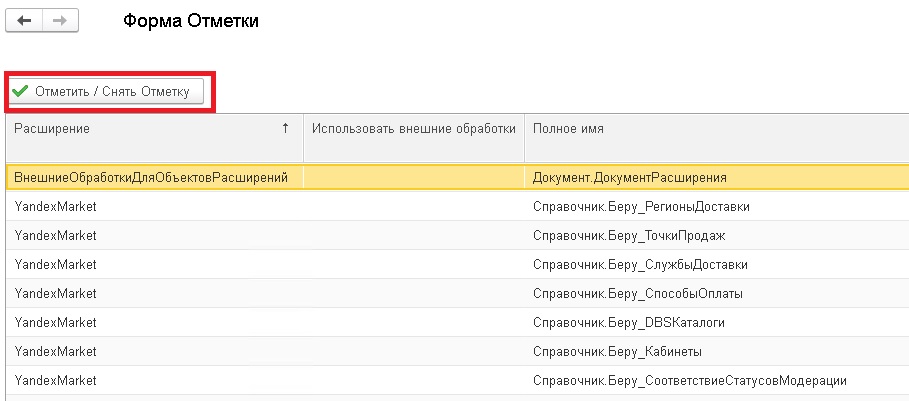Select Справочник.Беру_СпособыОплаты cell
The height and width of the screenshot is (401, 909).
717,293
